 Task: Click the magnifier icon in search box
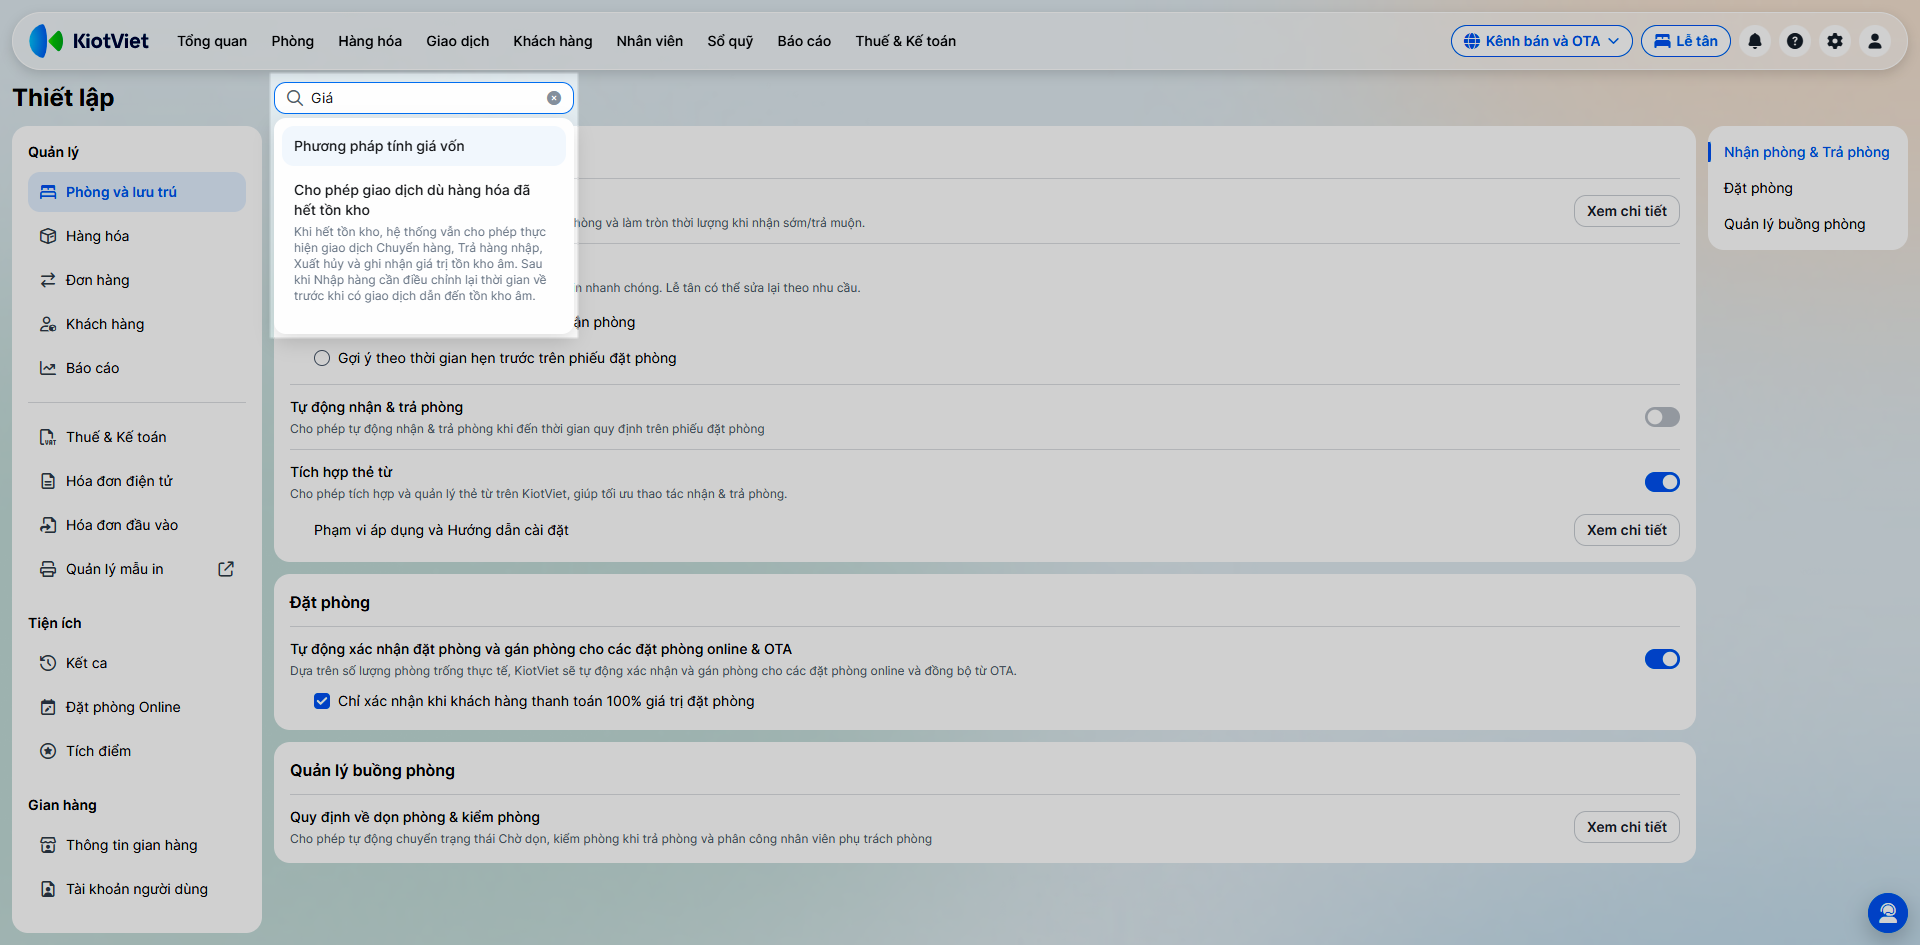pyautogui.click(x=295, y=98)
